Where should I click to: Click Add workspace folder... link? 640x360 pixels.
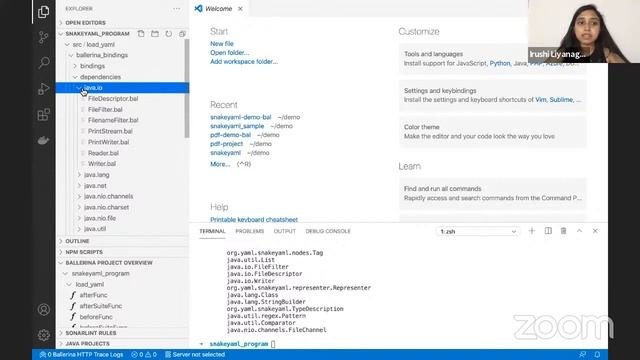[x=244, y=62]
